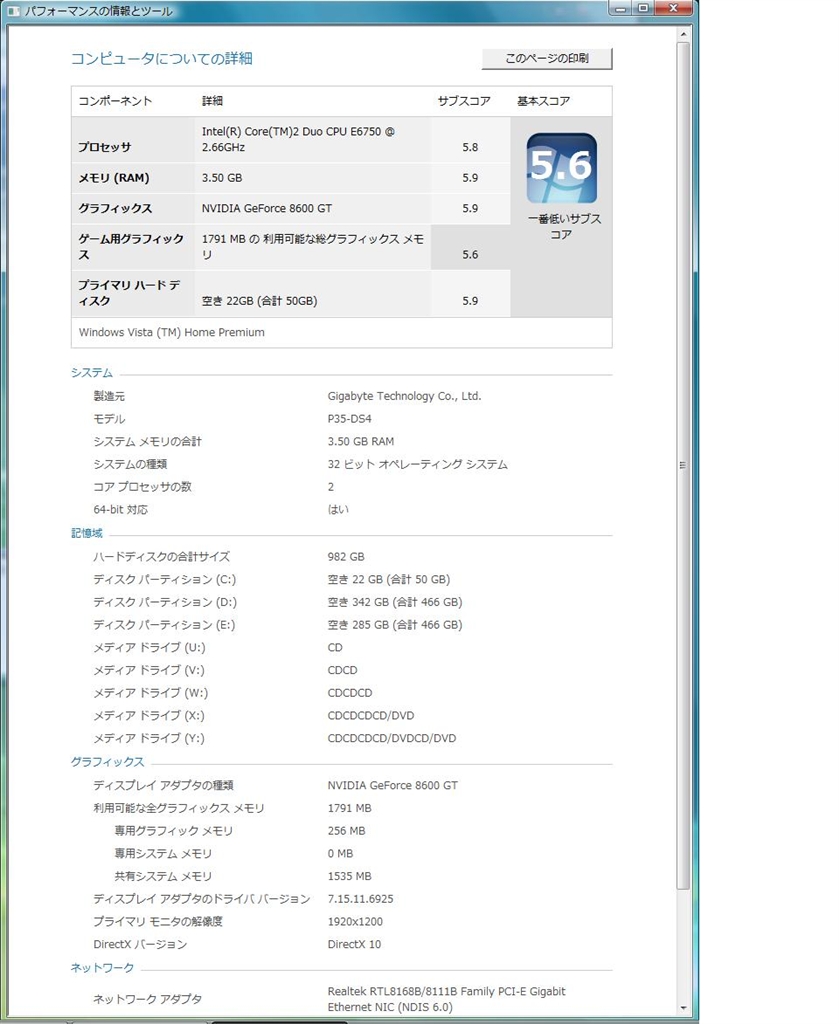The width and height of the screenshot is (839, 1024).
Task: Click the 256 MB dedicated graphics memory
Action: 346,831
